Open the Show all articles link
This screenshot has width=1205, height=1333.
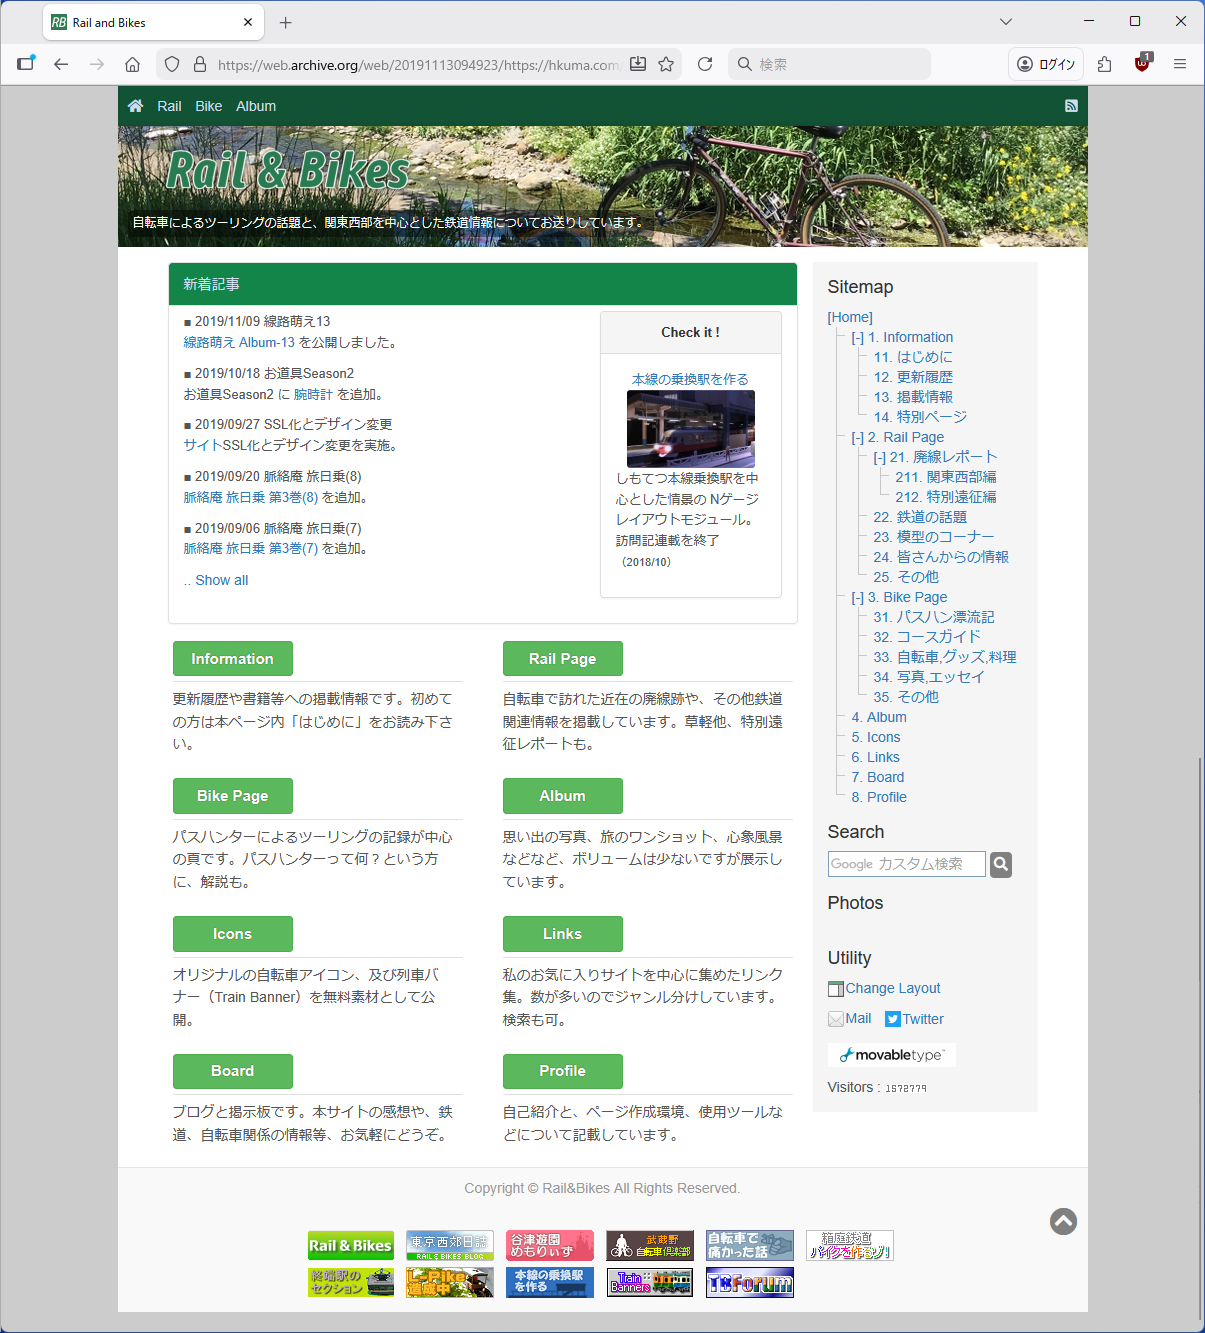click(221, 580)
